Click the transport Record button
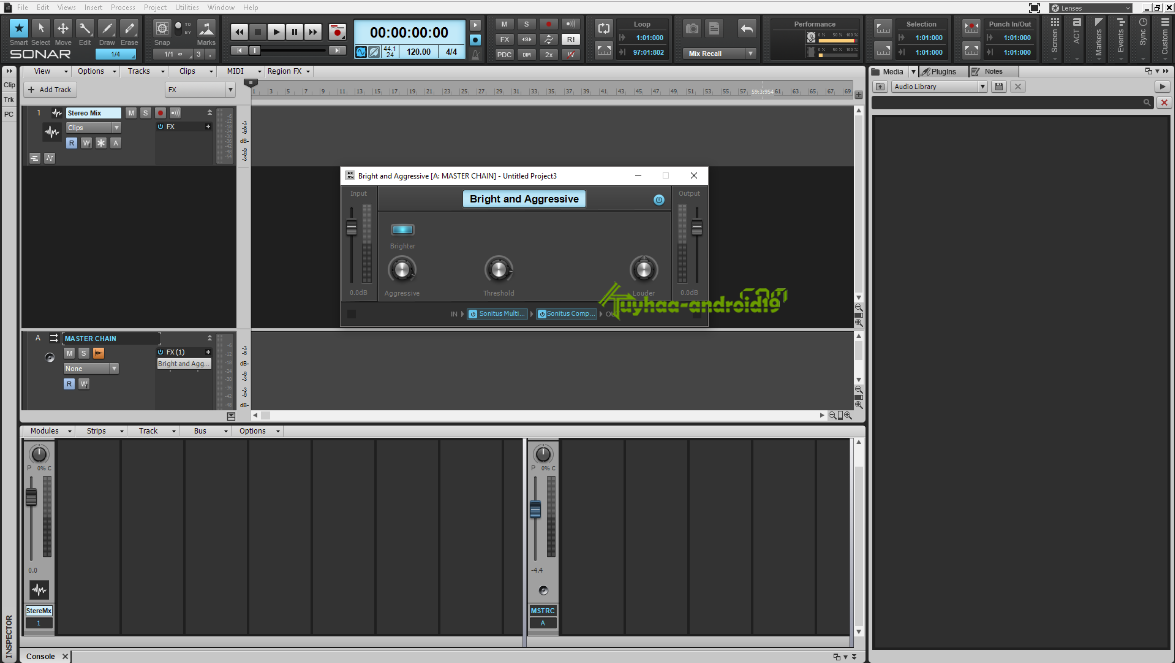Image resolution: width=1175 pixels, height=663 pixels. coord(337,32)
